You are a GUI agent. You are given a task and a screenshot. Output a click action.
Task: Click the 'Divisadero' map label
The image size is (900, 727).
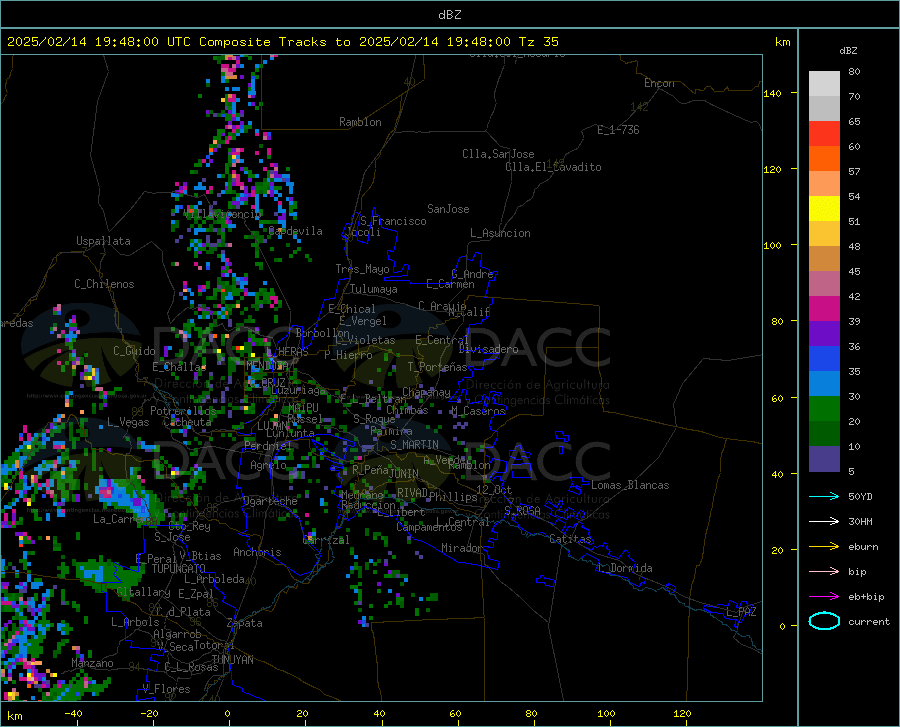coord(488,349)
